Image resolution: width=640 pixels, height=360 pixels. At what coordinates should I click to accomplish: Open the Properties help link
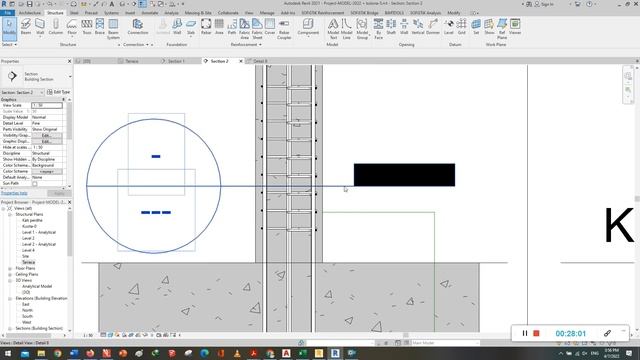coord(14,193)
